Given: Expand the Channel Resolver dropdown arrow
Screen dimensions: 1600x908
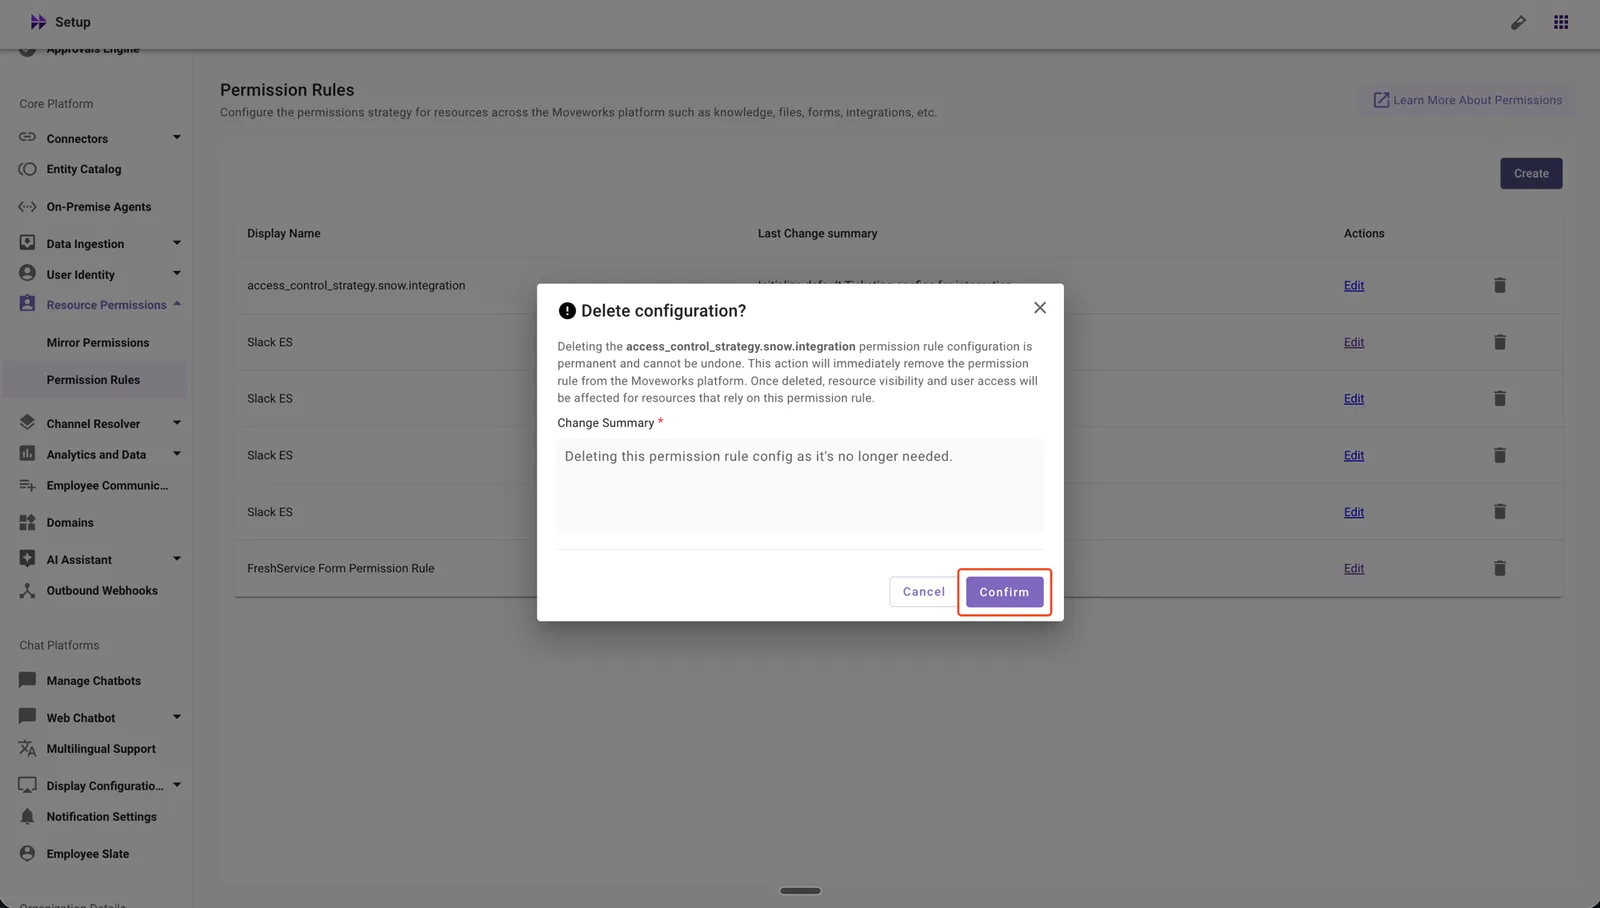Looking at the screenshot, I should point(177,423).
